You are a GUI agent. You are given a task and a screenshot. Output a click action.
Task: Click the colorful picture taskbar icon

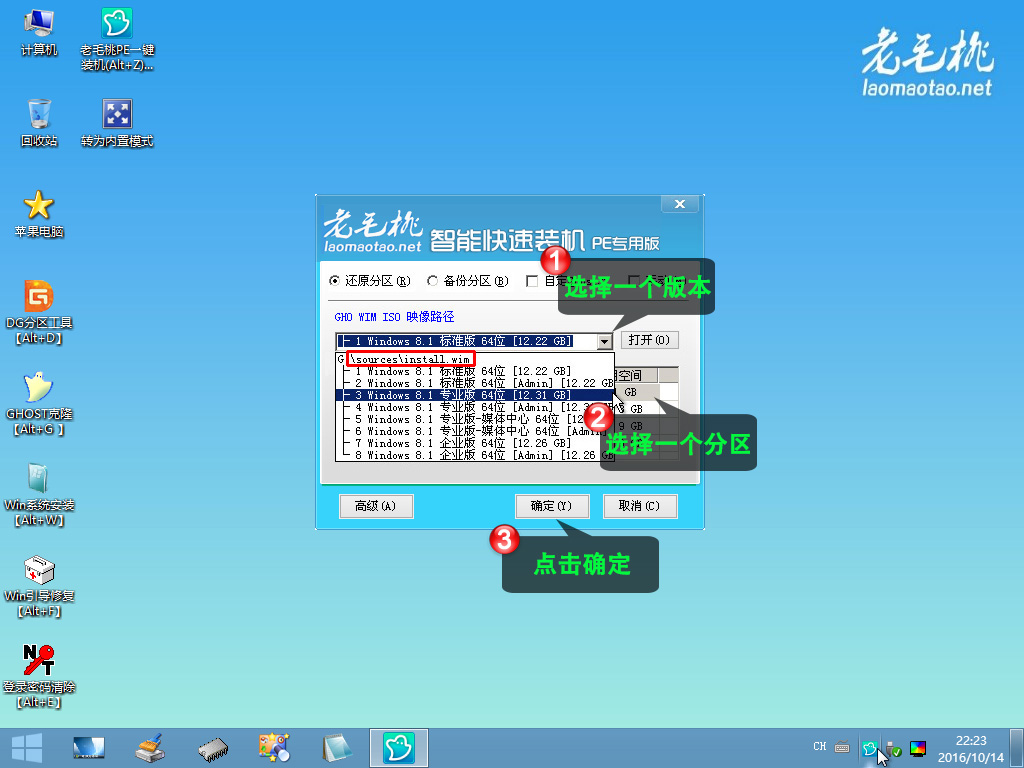click(x=274, y=748)
